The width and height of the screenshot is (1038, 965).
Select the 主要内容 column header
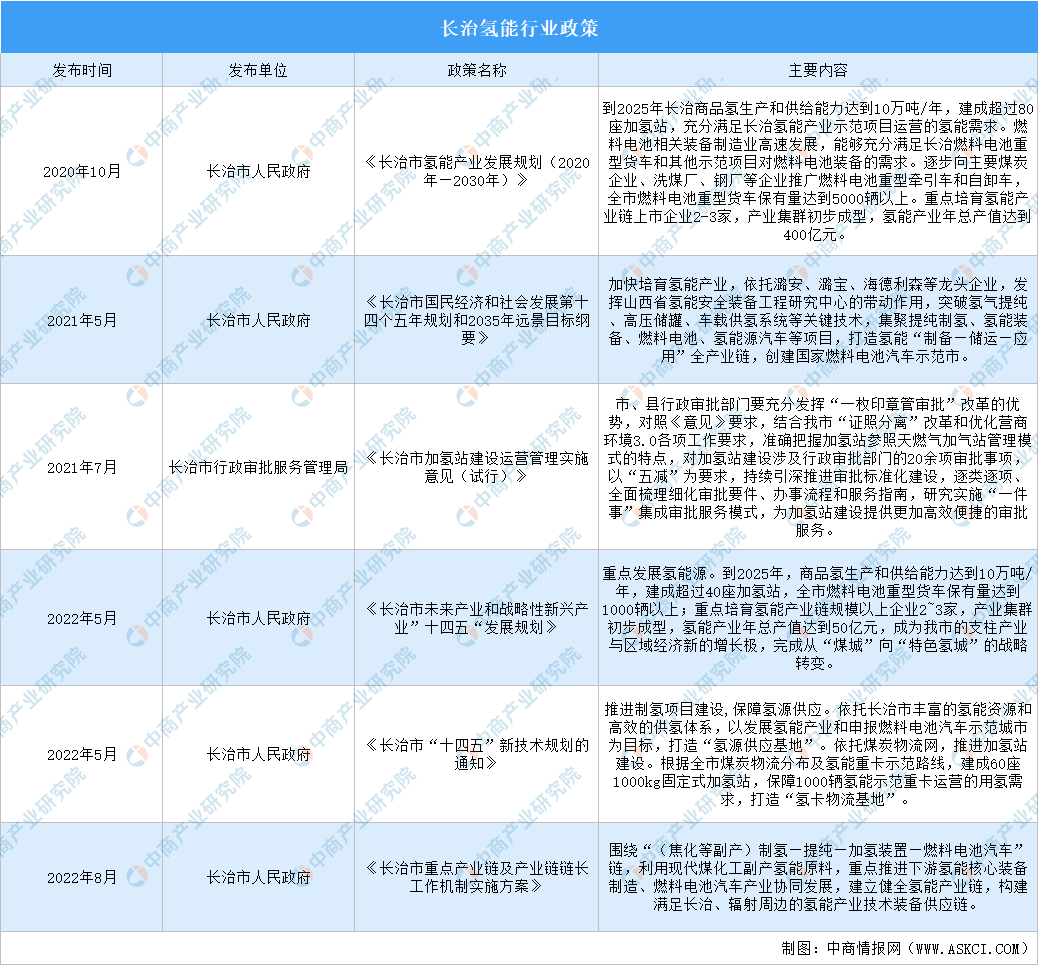pos(818,70)
